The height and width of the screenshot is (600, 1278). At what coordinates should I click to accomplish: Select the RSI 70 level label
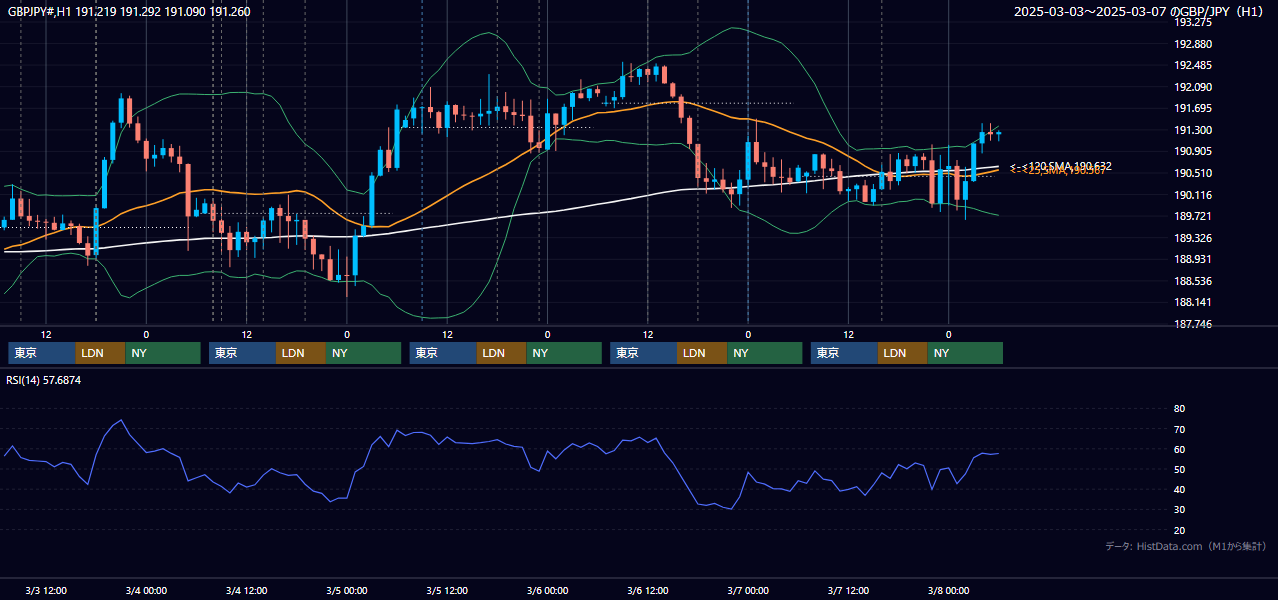tap(1179, 429)
